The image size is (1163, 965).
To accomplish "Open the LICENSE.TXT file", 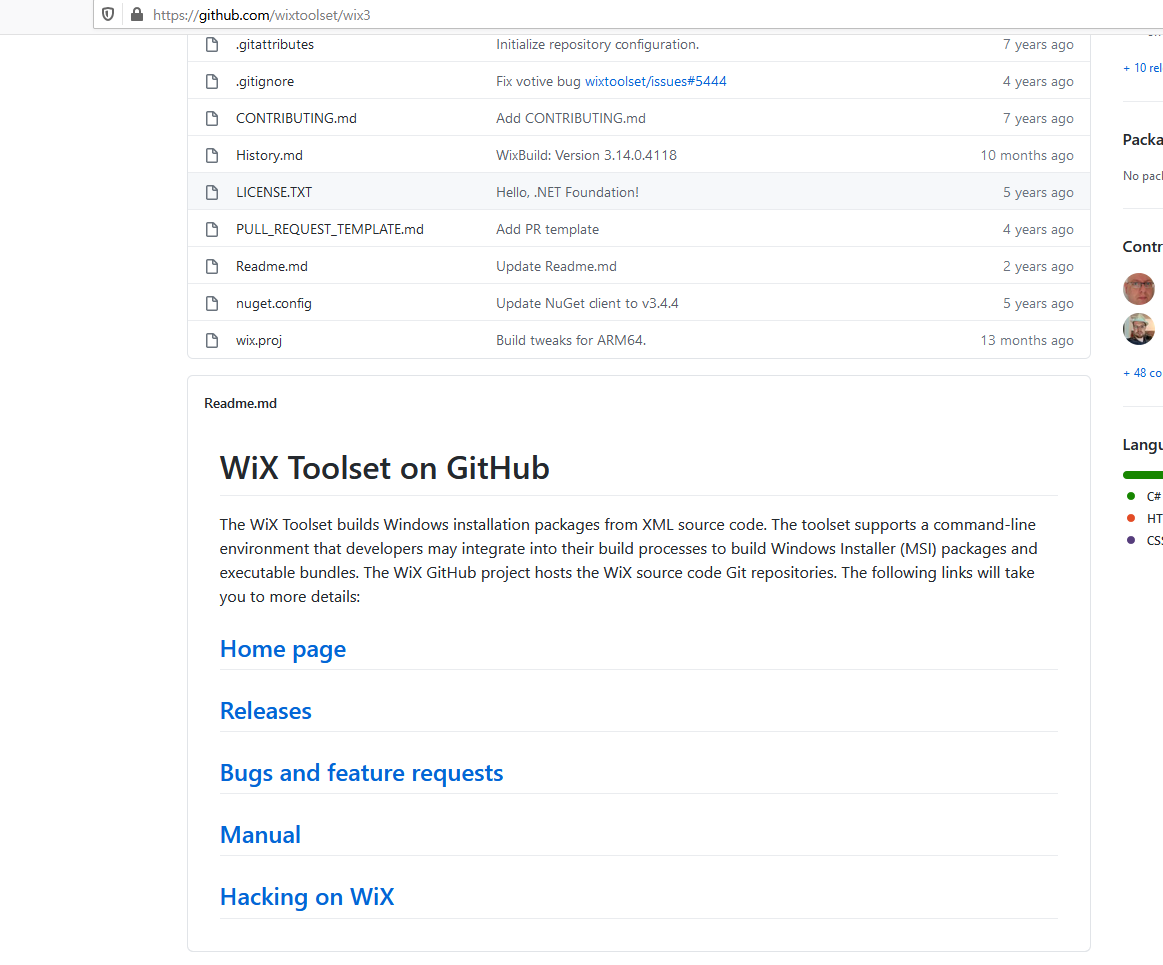I will (274, 193).
